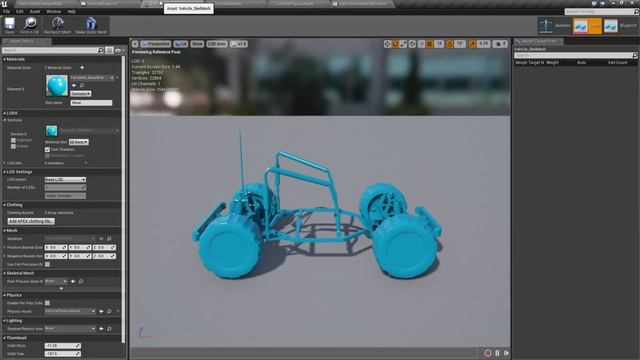
Task: Open the Help menu
Action: tap(71, 11)
